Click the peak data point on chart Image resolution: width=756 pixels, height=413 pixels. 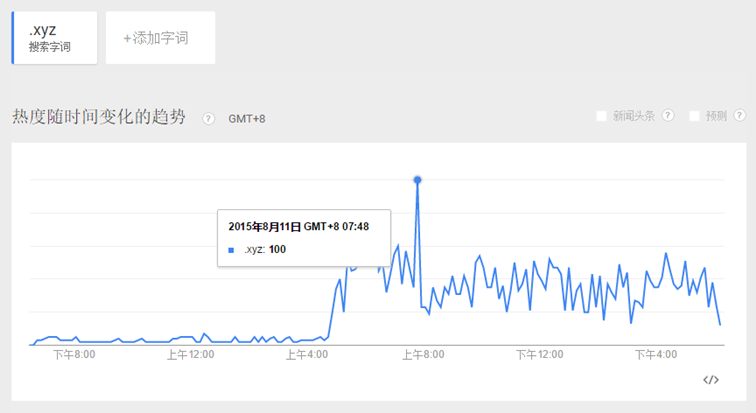click(x=417, y=180)
